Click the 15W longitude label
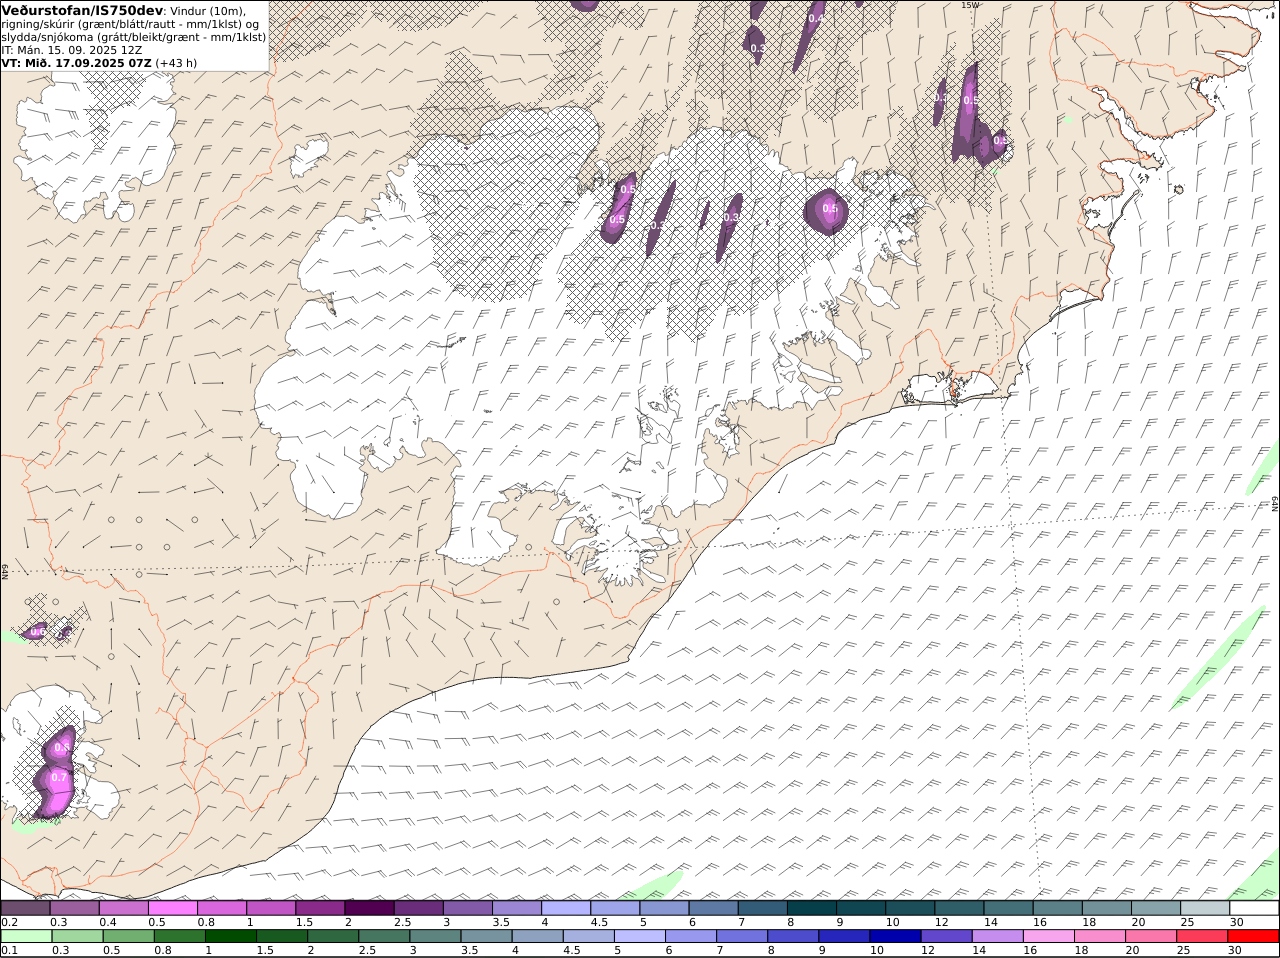This screenshot has height=958, width=1280. [x=969, y=5]
